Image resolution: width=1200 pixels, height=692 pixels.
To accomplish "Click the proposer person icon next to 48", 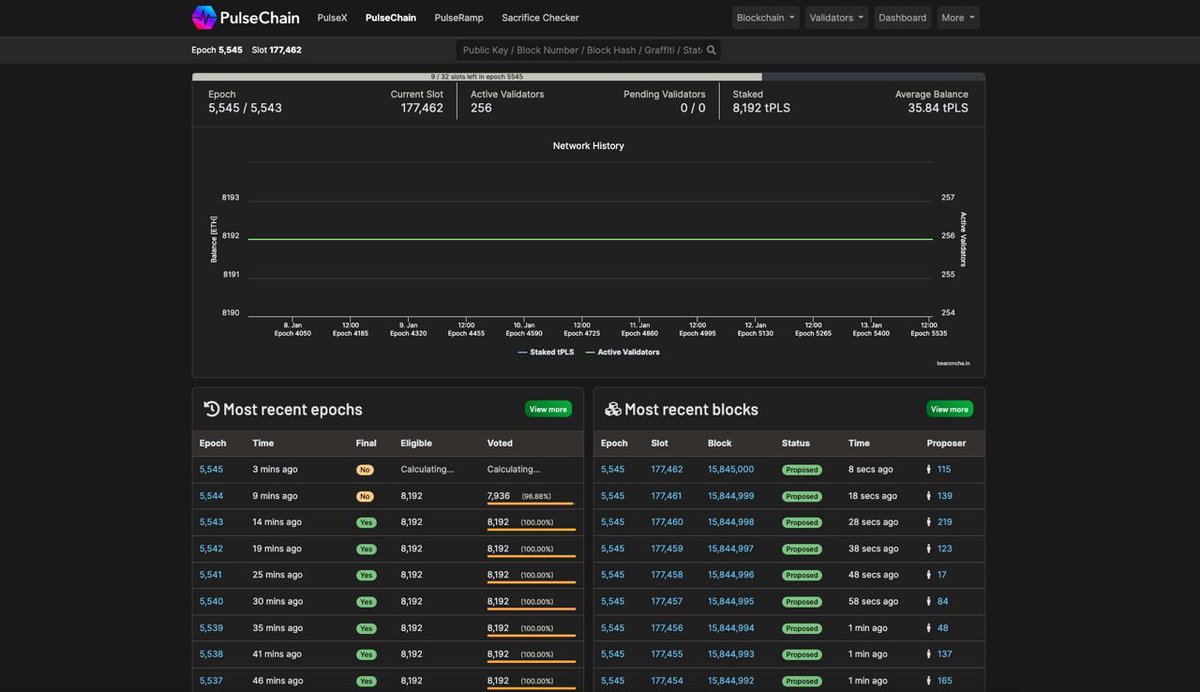I will pyautogui.click(x=929, y=628).
